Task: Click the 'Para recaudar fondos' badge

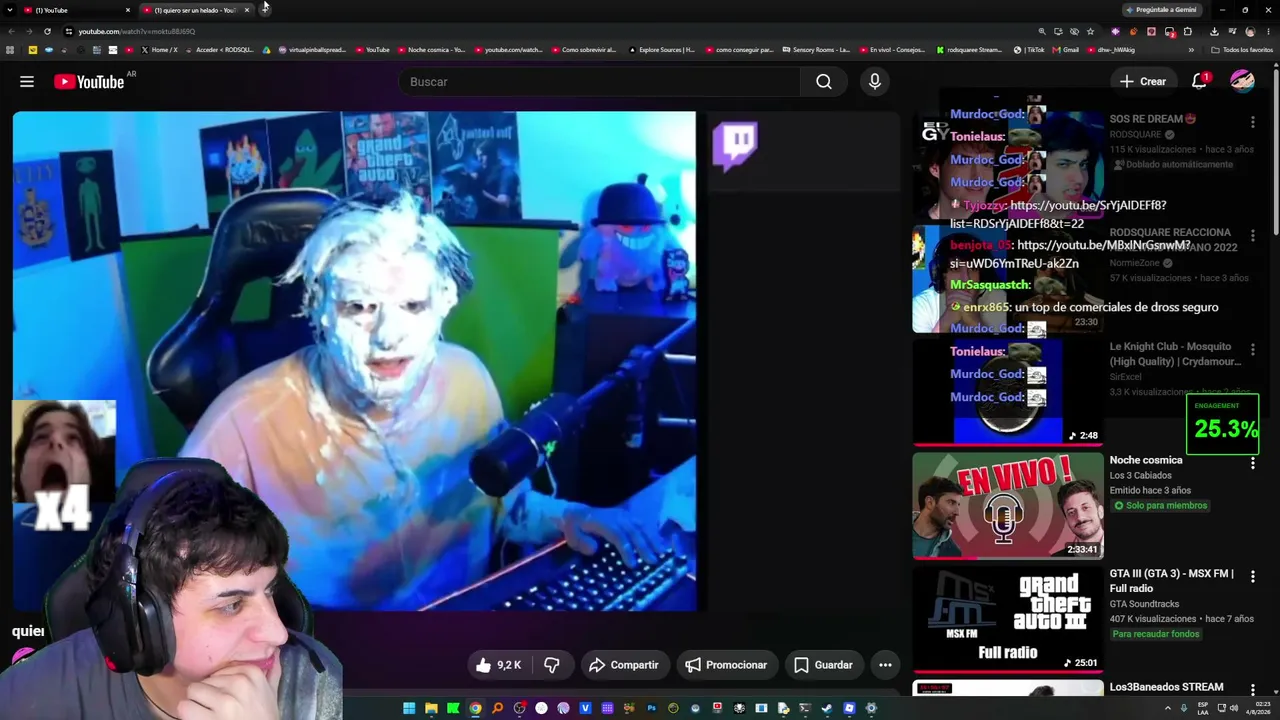Action: click(1155, 634)
